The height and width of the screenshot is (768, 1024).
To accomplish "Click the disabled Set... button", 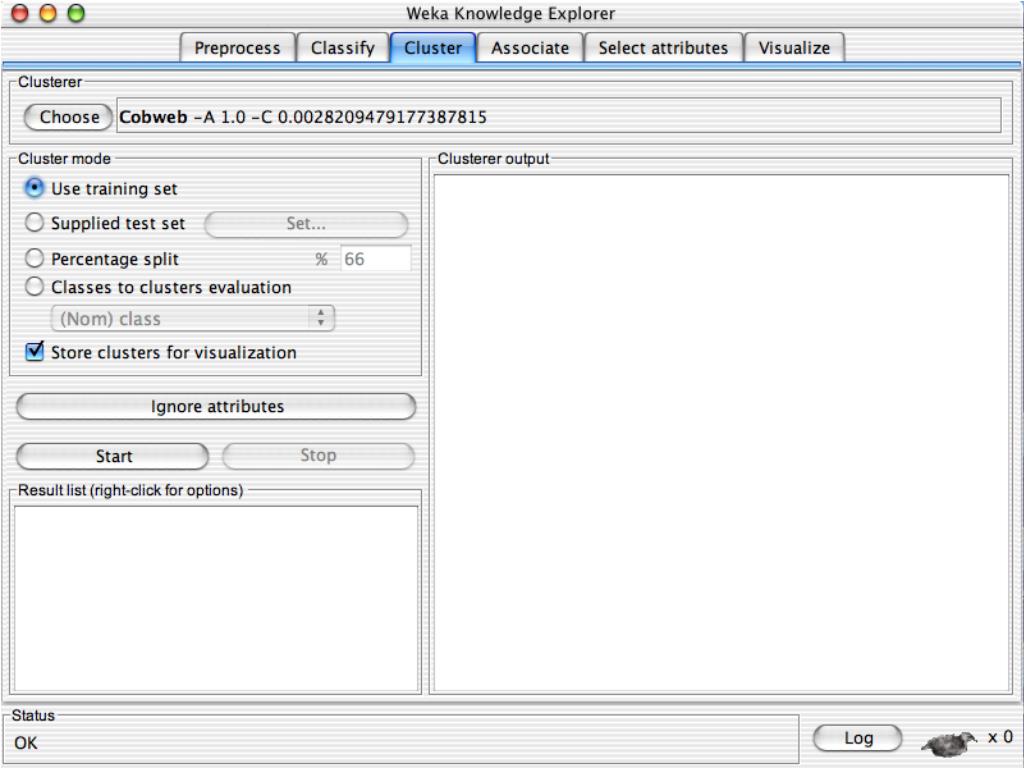I will [x=306, y=224].
